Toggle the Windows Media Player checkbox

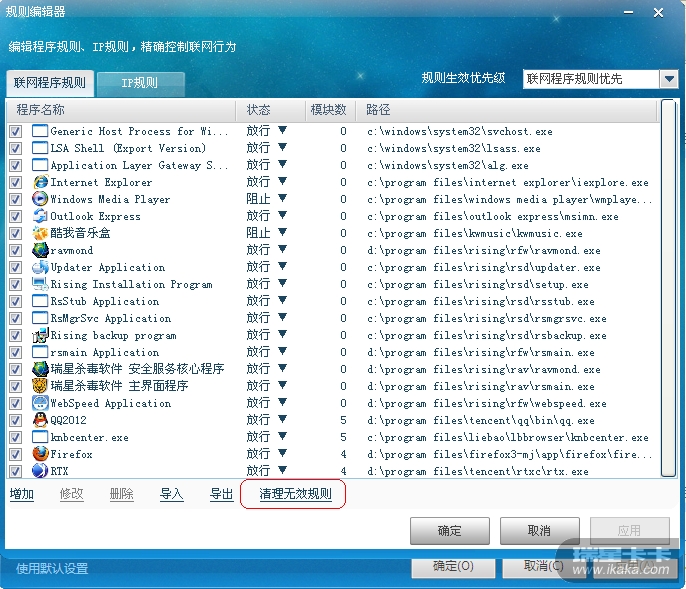[16, 199]
